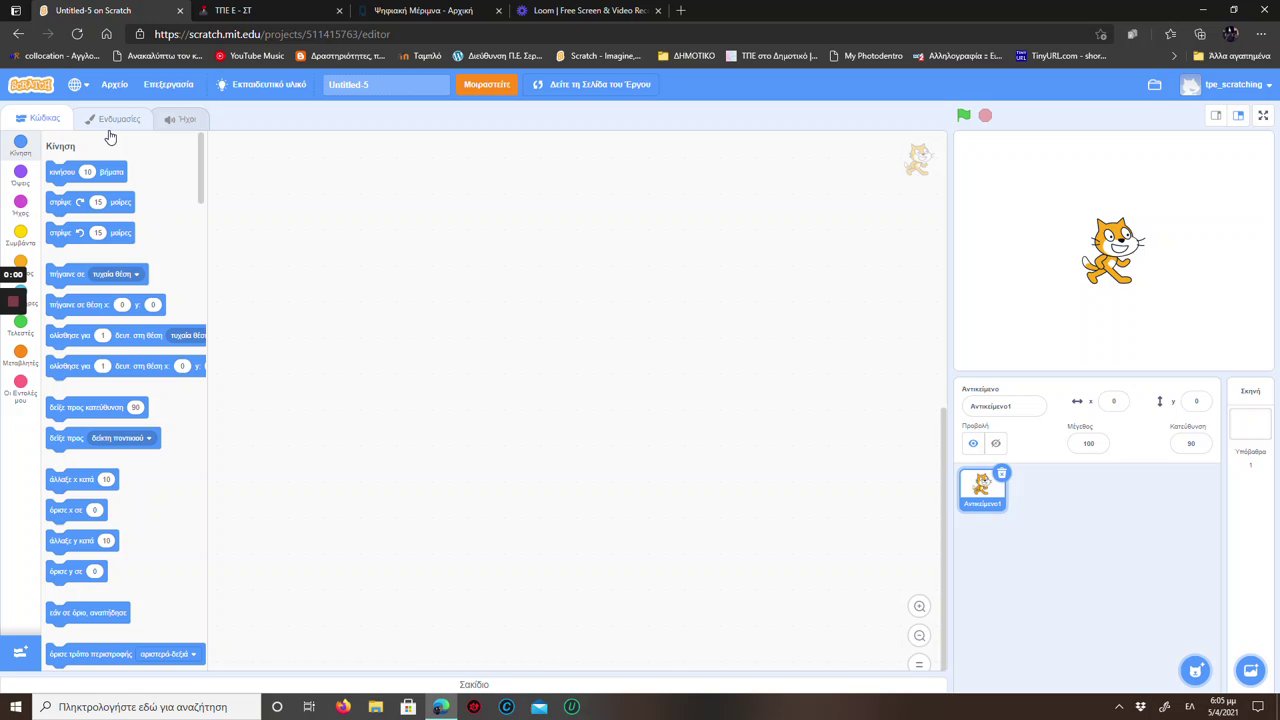The height and width of the screenshot is (720, 1280).
Task: Delete sprite Αντικείμενο1 with trash icon
Action: (1001, 473)
